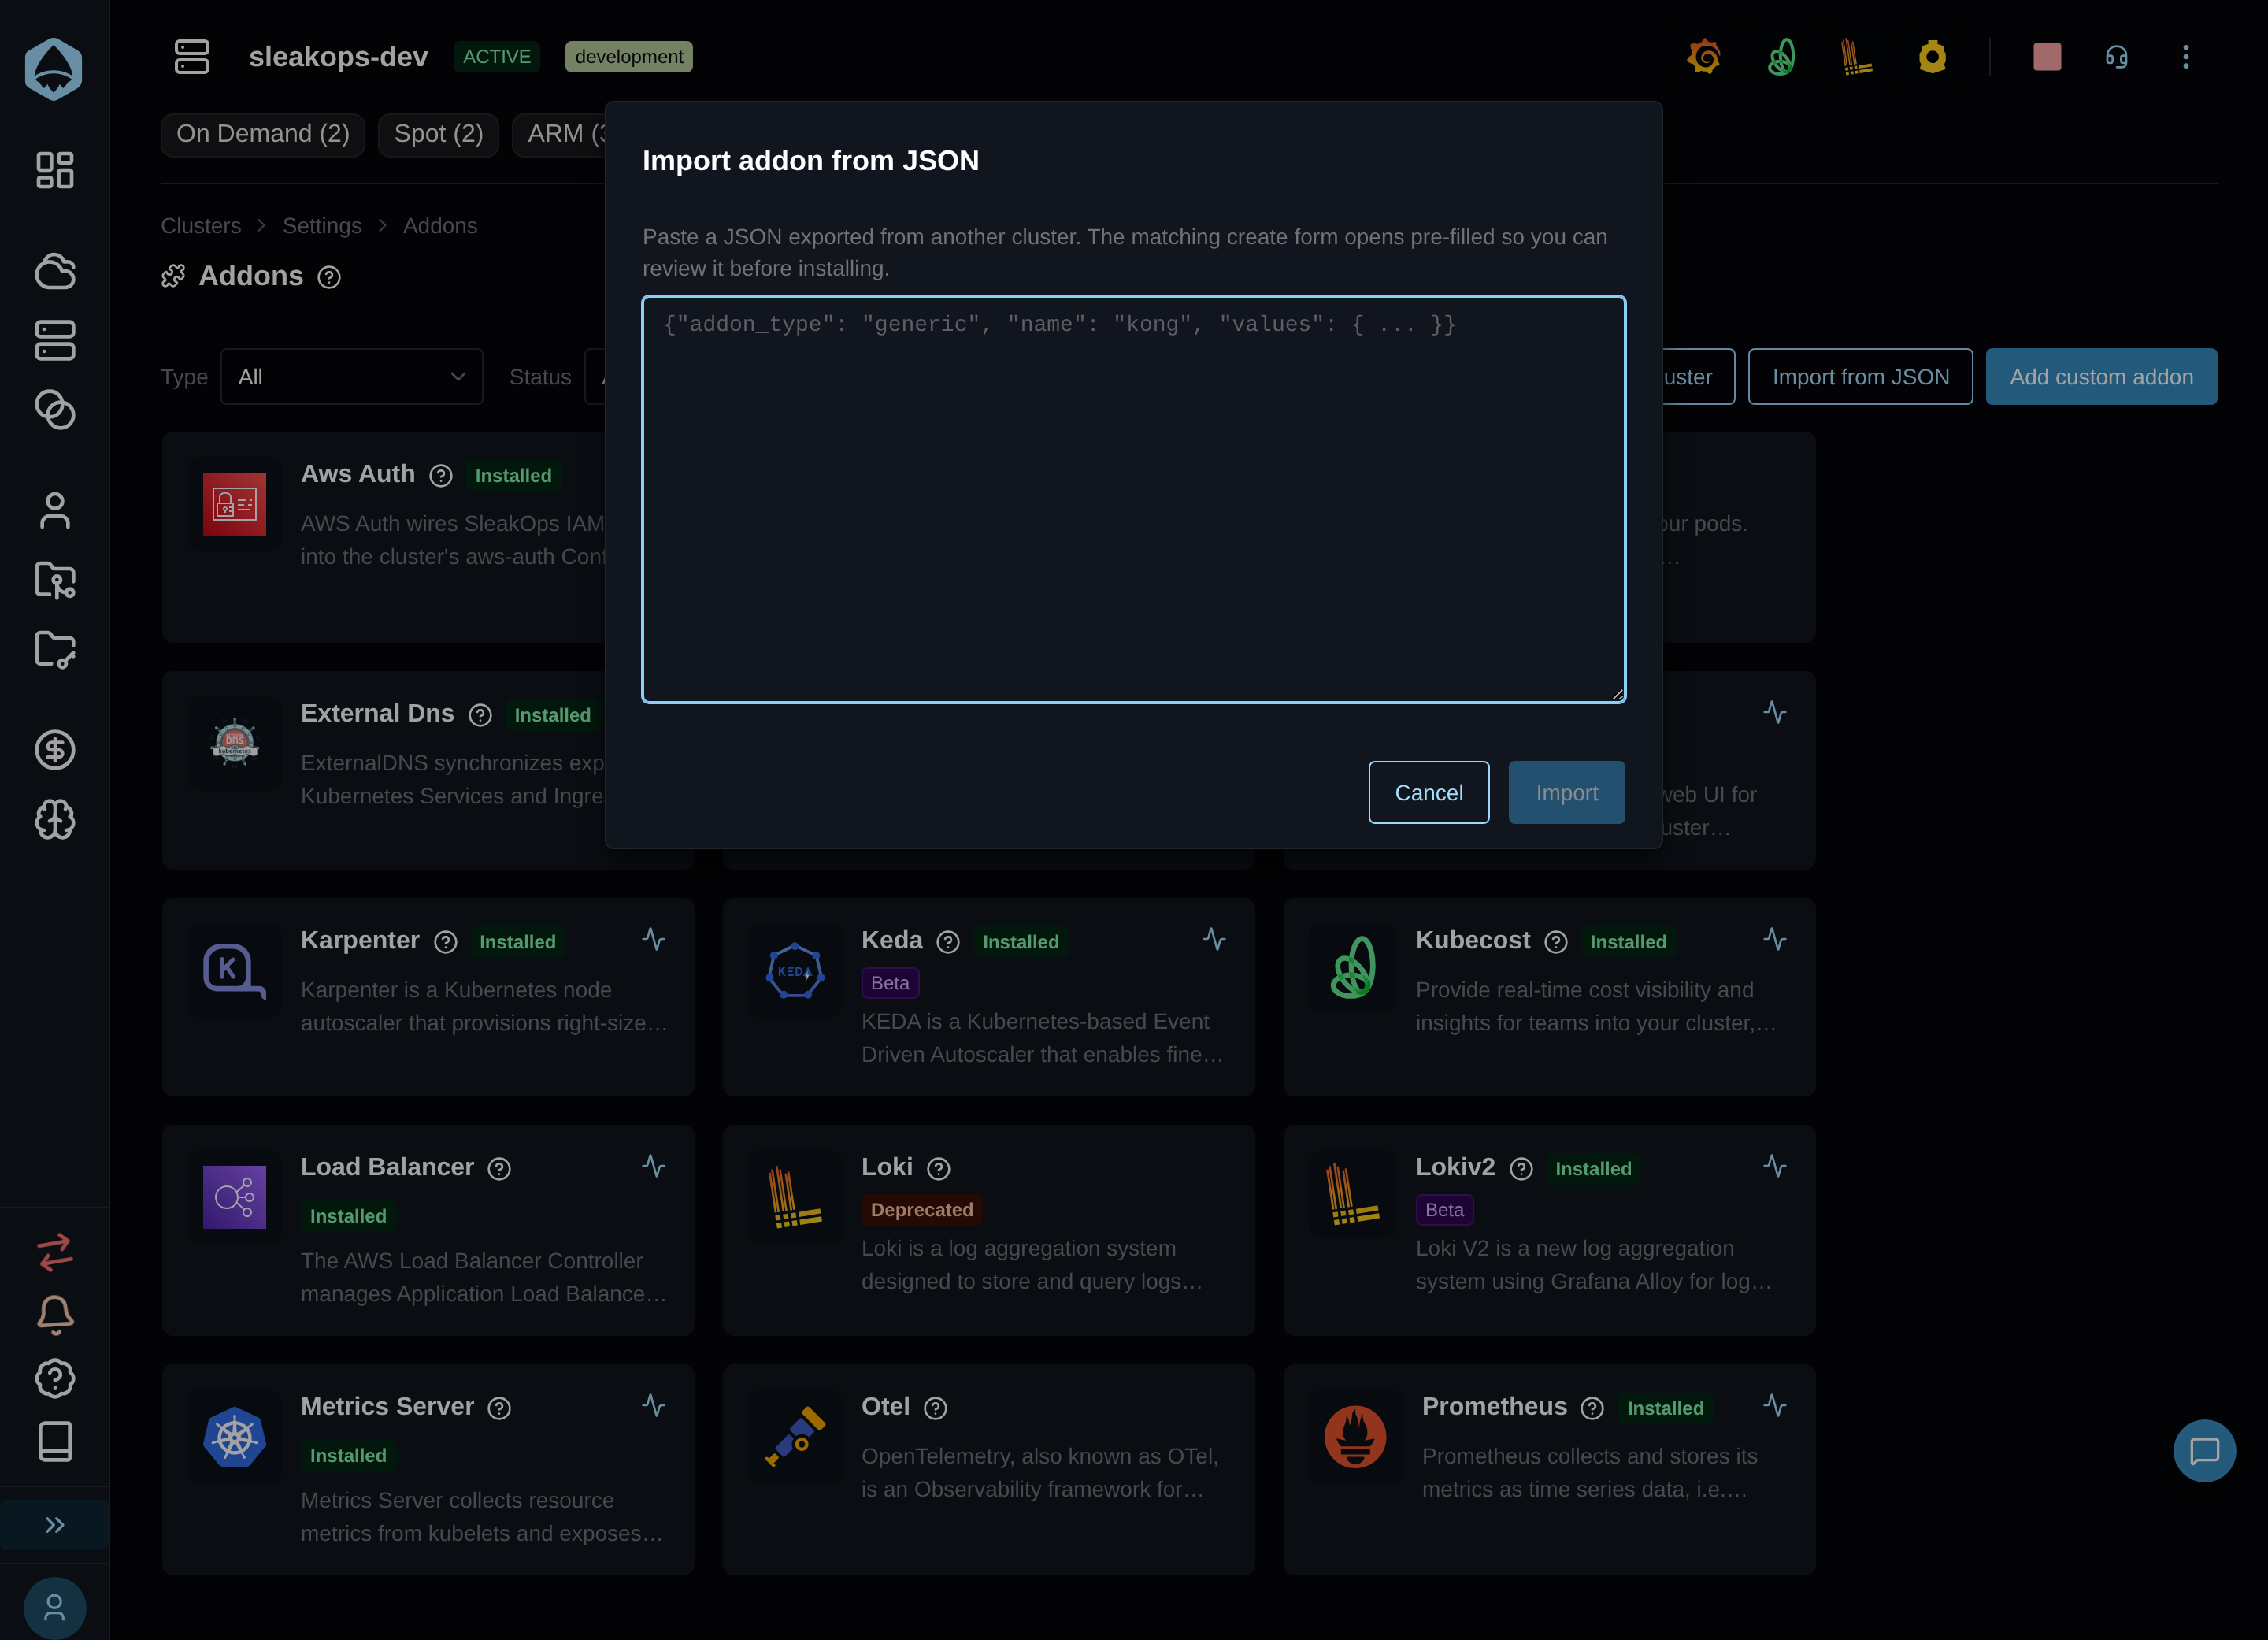The image size is (2268, 1640).
Task: Open Kubecost shortcut icon in header
Action: pos(1781,57)
